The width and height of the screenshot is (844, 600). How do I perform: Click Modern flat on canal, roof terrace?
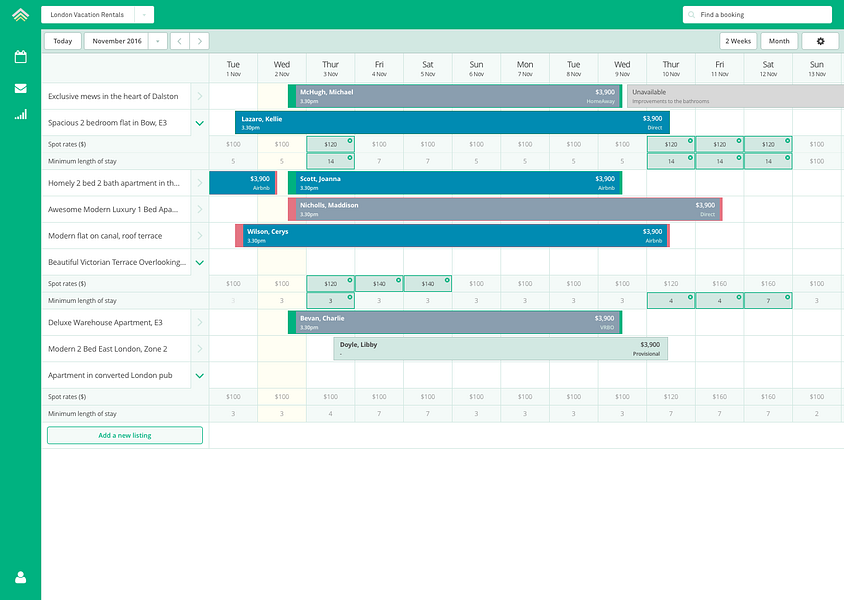pos(105,236)
